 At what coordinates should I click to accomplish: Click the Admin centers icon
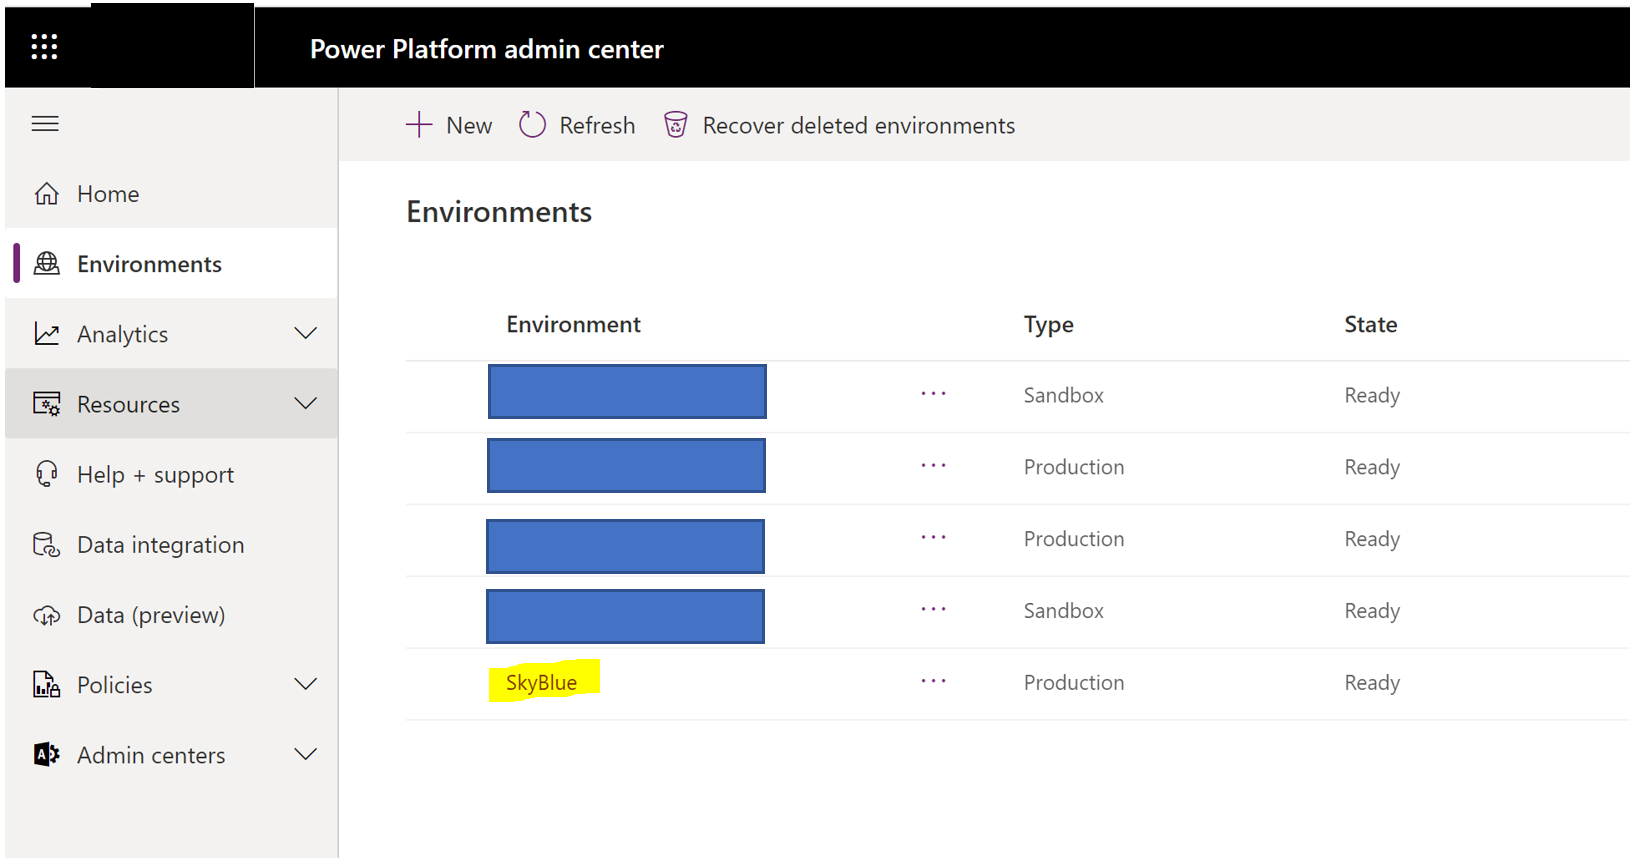(47, 755)
